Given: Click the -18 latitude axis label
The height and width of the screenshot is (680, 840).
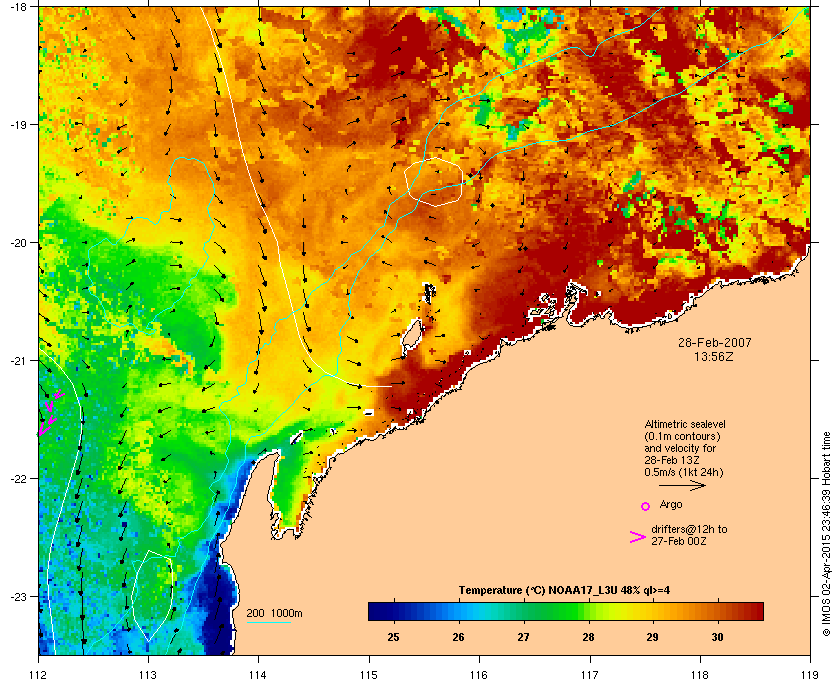Looking at the screenshot, I should pyautogui.click(x=18, y=6).
